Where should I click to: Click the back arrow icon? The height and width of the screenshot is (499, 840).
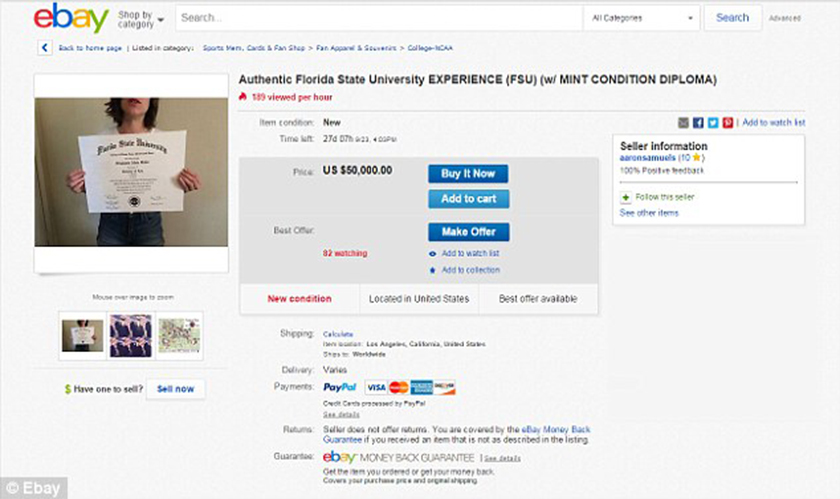[45, 48]
